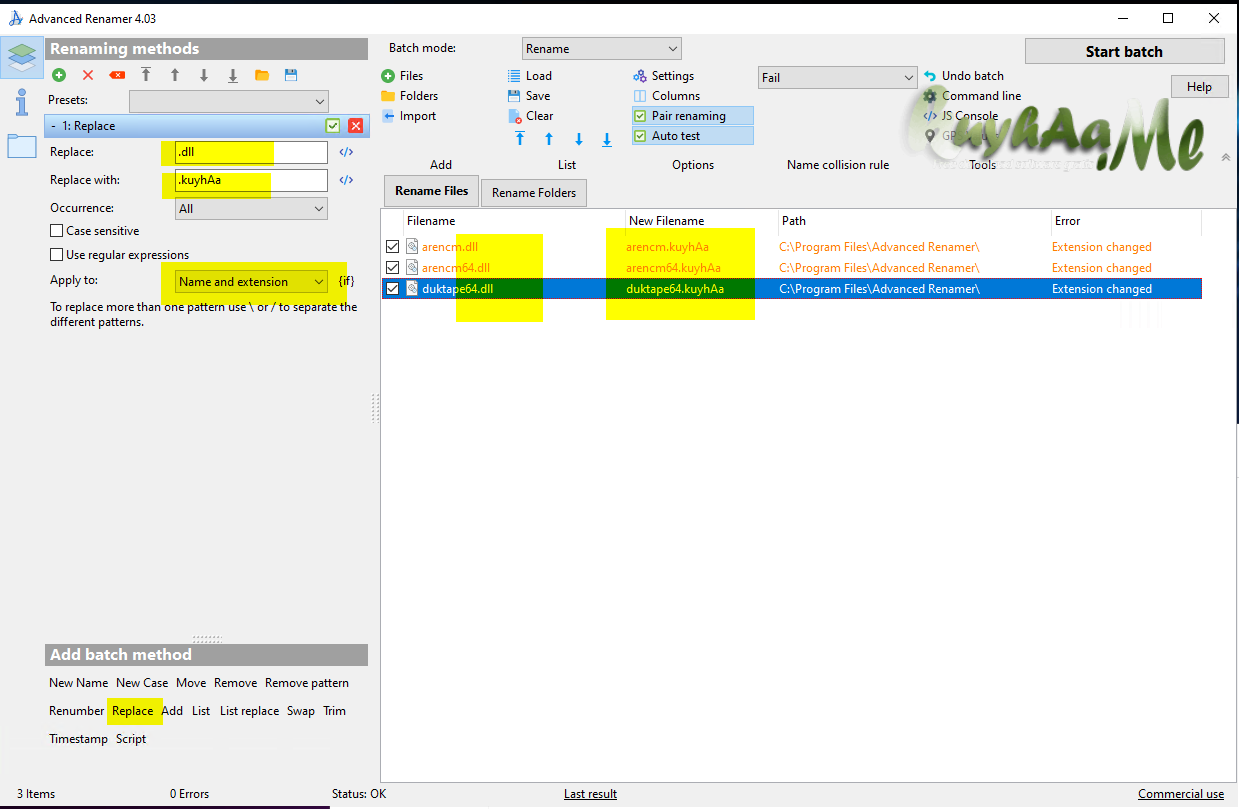Click Help button
Image resolution: width=1239 pixels, height=809 pixels.
1199,87
